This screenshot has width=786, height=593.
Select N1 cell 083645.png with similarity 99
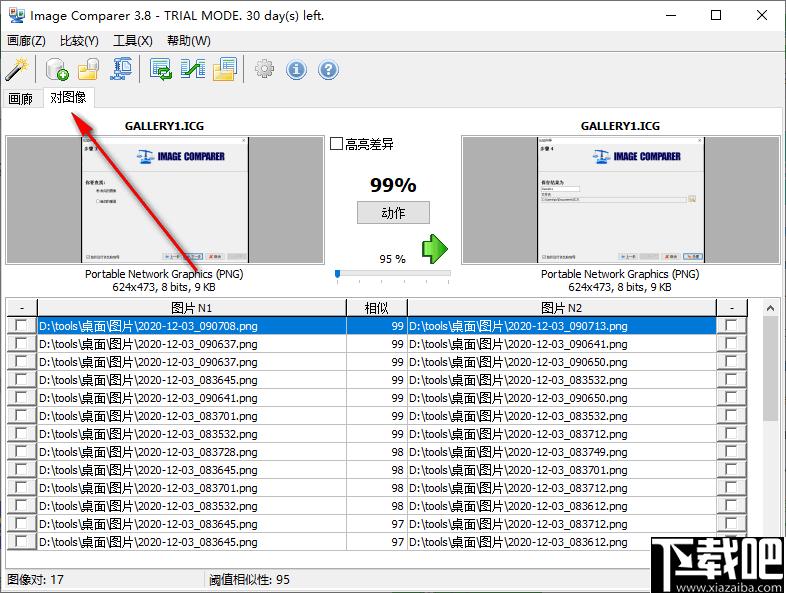click(191, 380)
